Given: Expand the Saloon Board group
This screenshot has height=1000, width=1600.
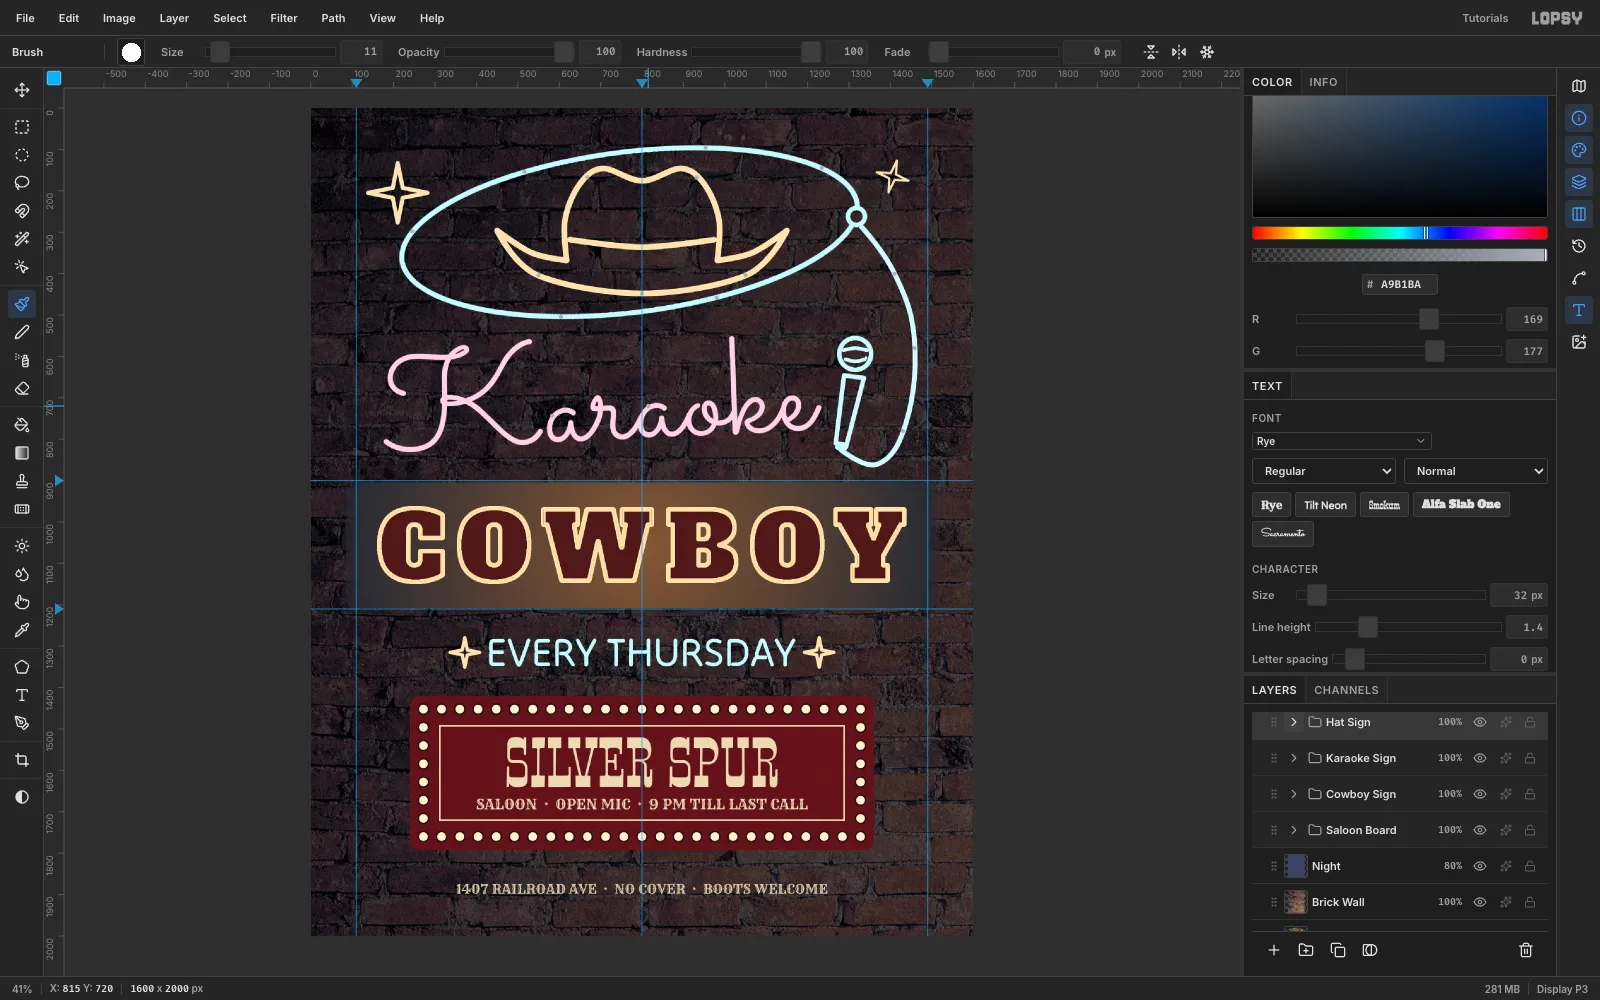Looking at the screenshot, I should 1293,830.
